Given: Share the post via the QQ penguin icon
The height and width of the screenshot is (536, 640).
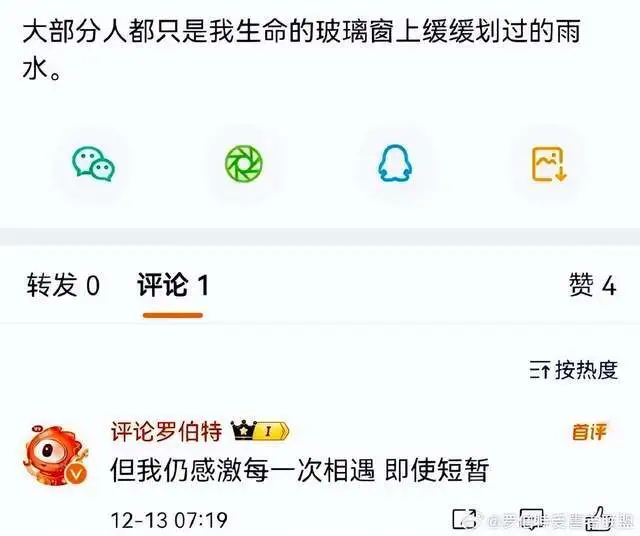Looking at the screenshot, I should (x=395, y=163).
